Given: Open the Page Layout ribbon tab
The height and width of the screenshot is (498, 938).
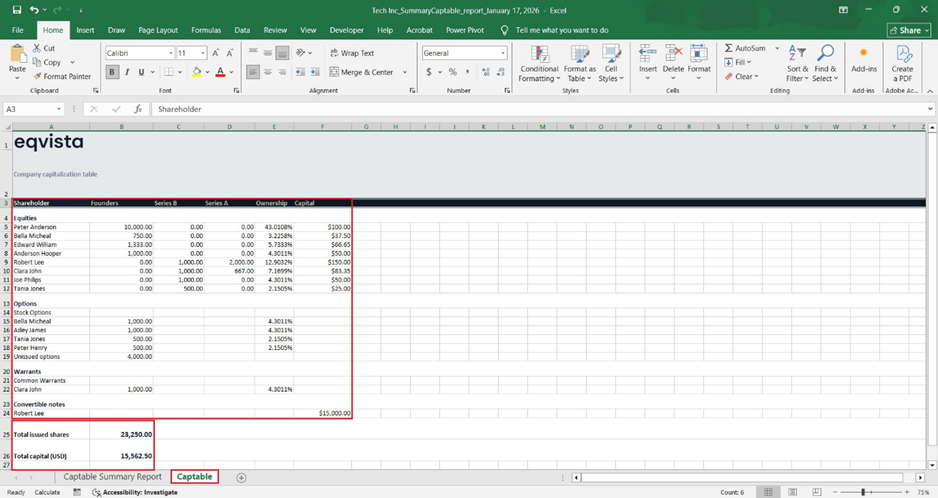Looking at the screenshot, I should click(x=158, y=31).
